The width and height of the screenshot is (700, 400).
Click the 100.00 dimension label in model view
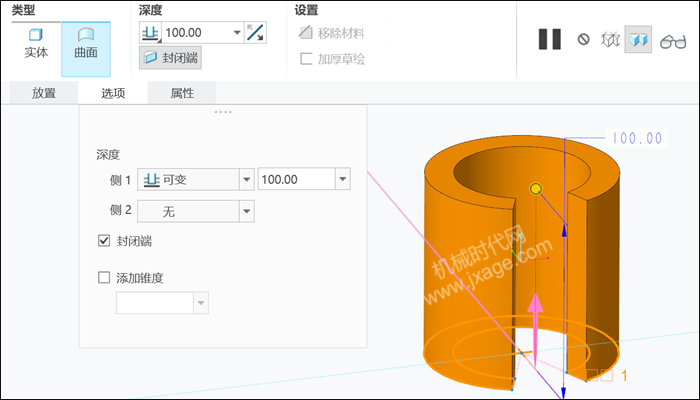click(x=637, y=138)
